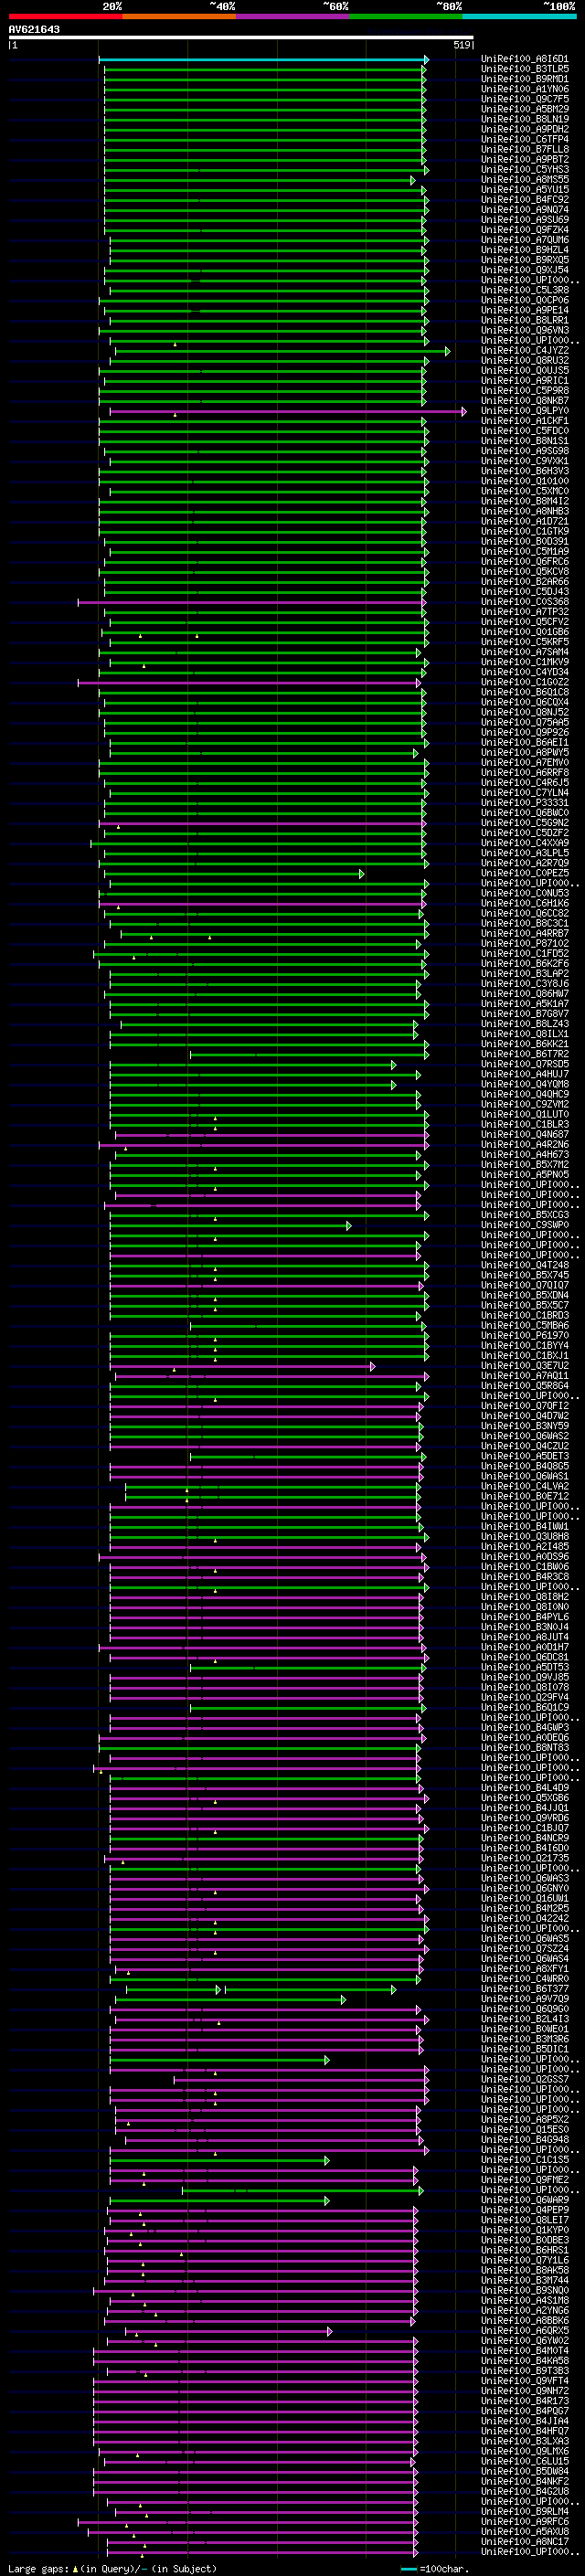Open hit UniRef100_Q9C7F5

point(524,99)
